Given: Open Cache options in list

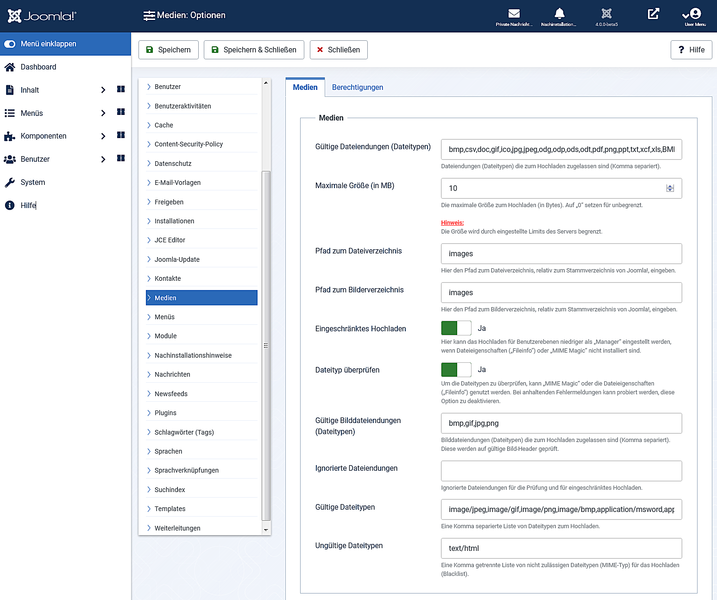Looking at the screenshot, I should [202, 125].
